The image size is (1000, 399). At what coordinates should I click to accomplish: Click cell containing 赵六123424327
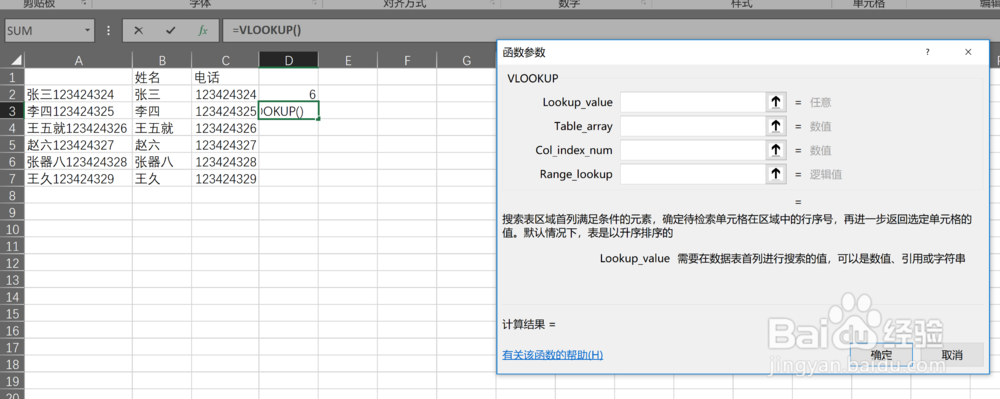pyautogui.click(x=78, y=145)
